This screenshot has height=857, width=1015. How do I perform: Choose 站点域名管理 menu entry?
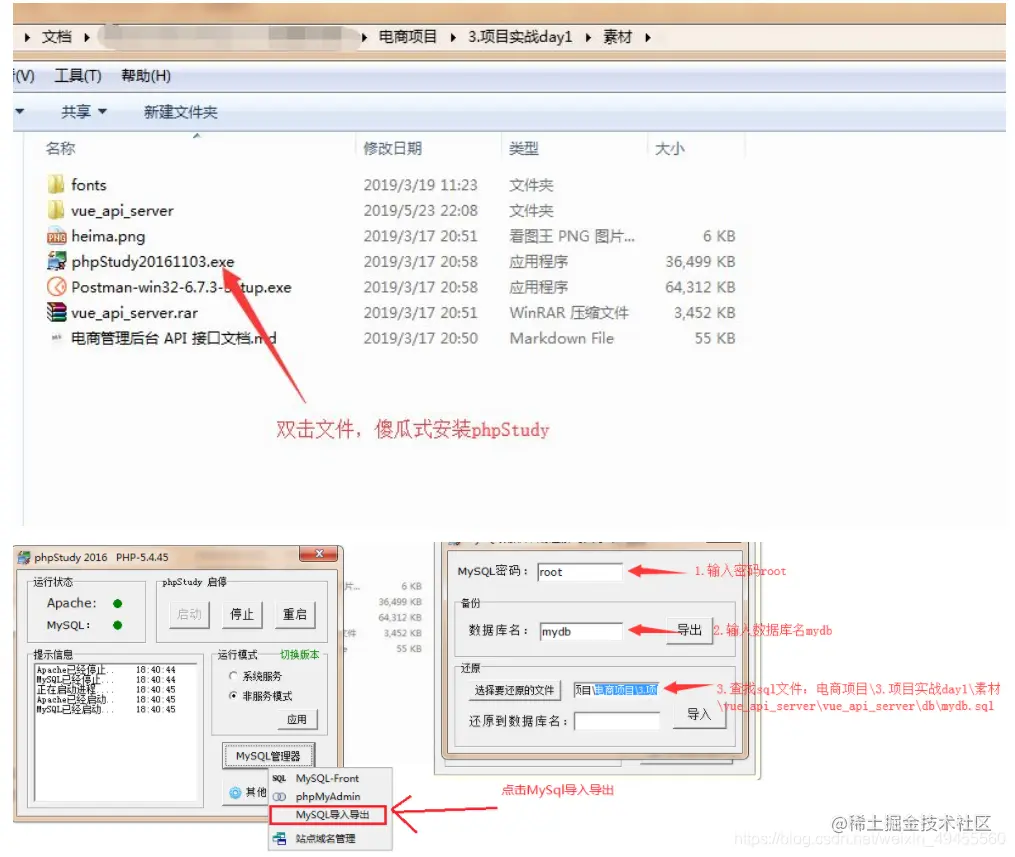tap(325, 839)
